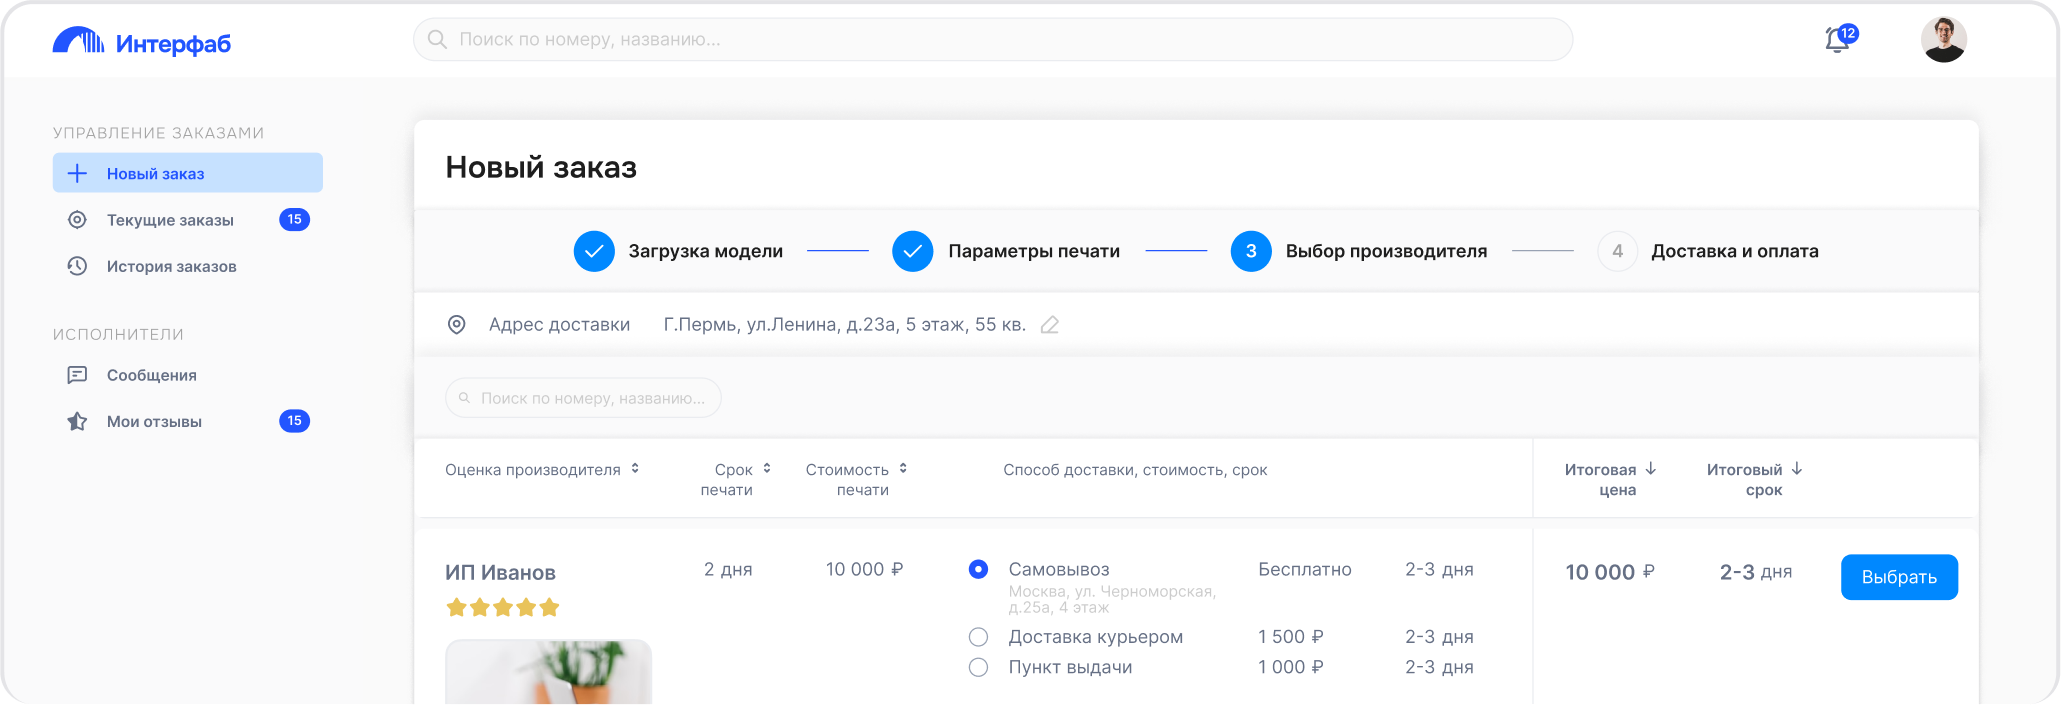Click the 1 500 ₽ courier price
The image size is (2061, 705).
pos(1291,637)
